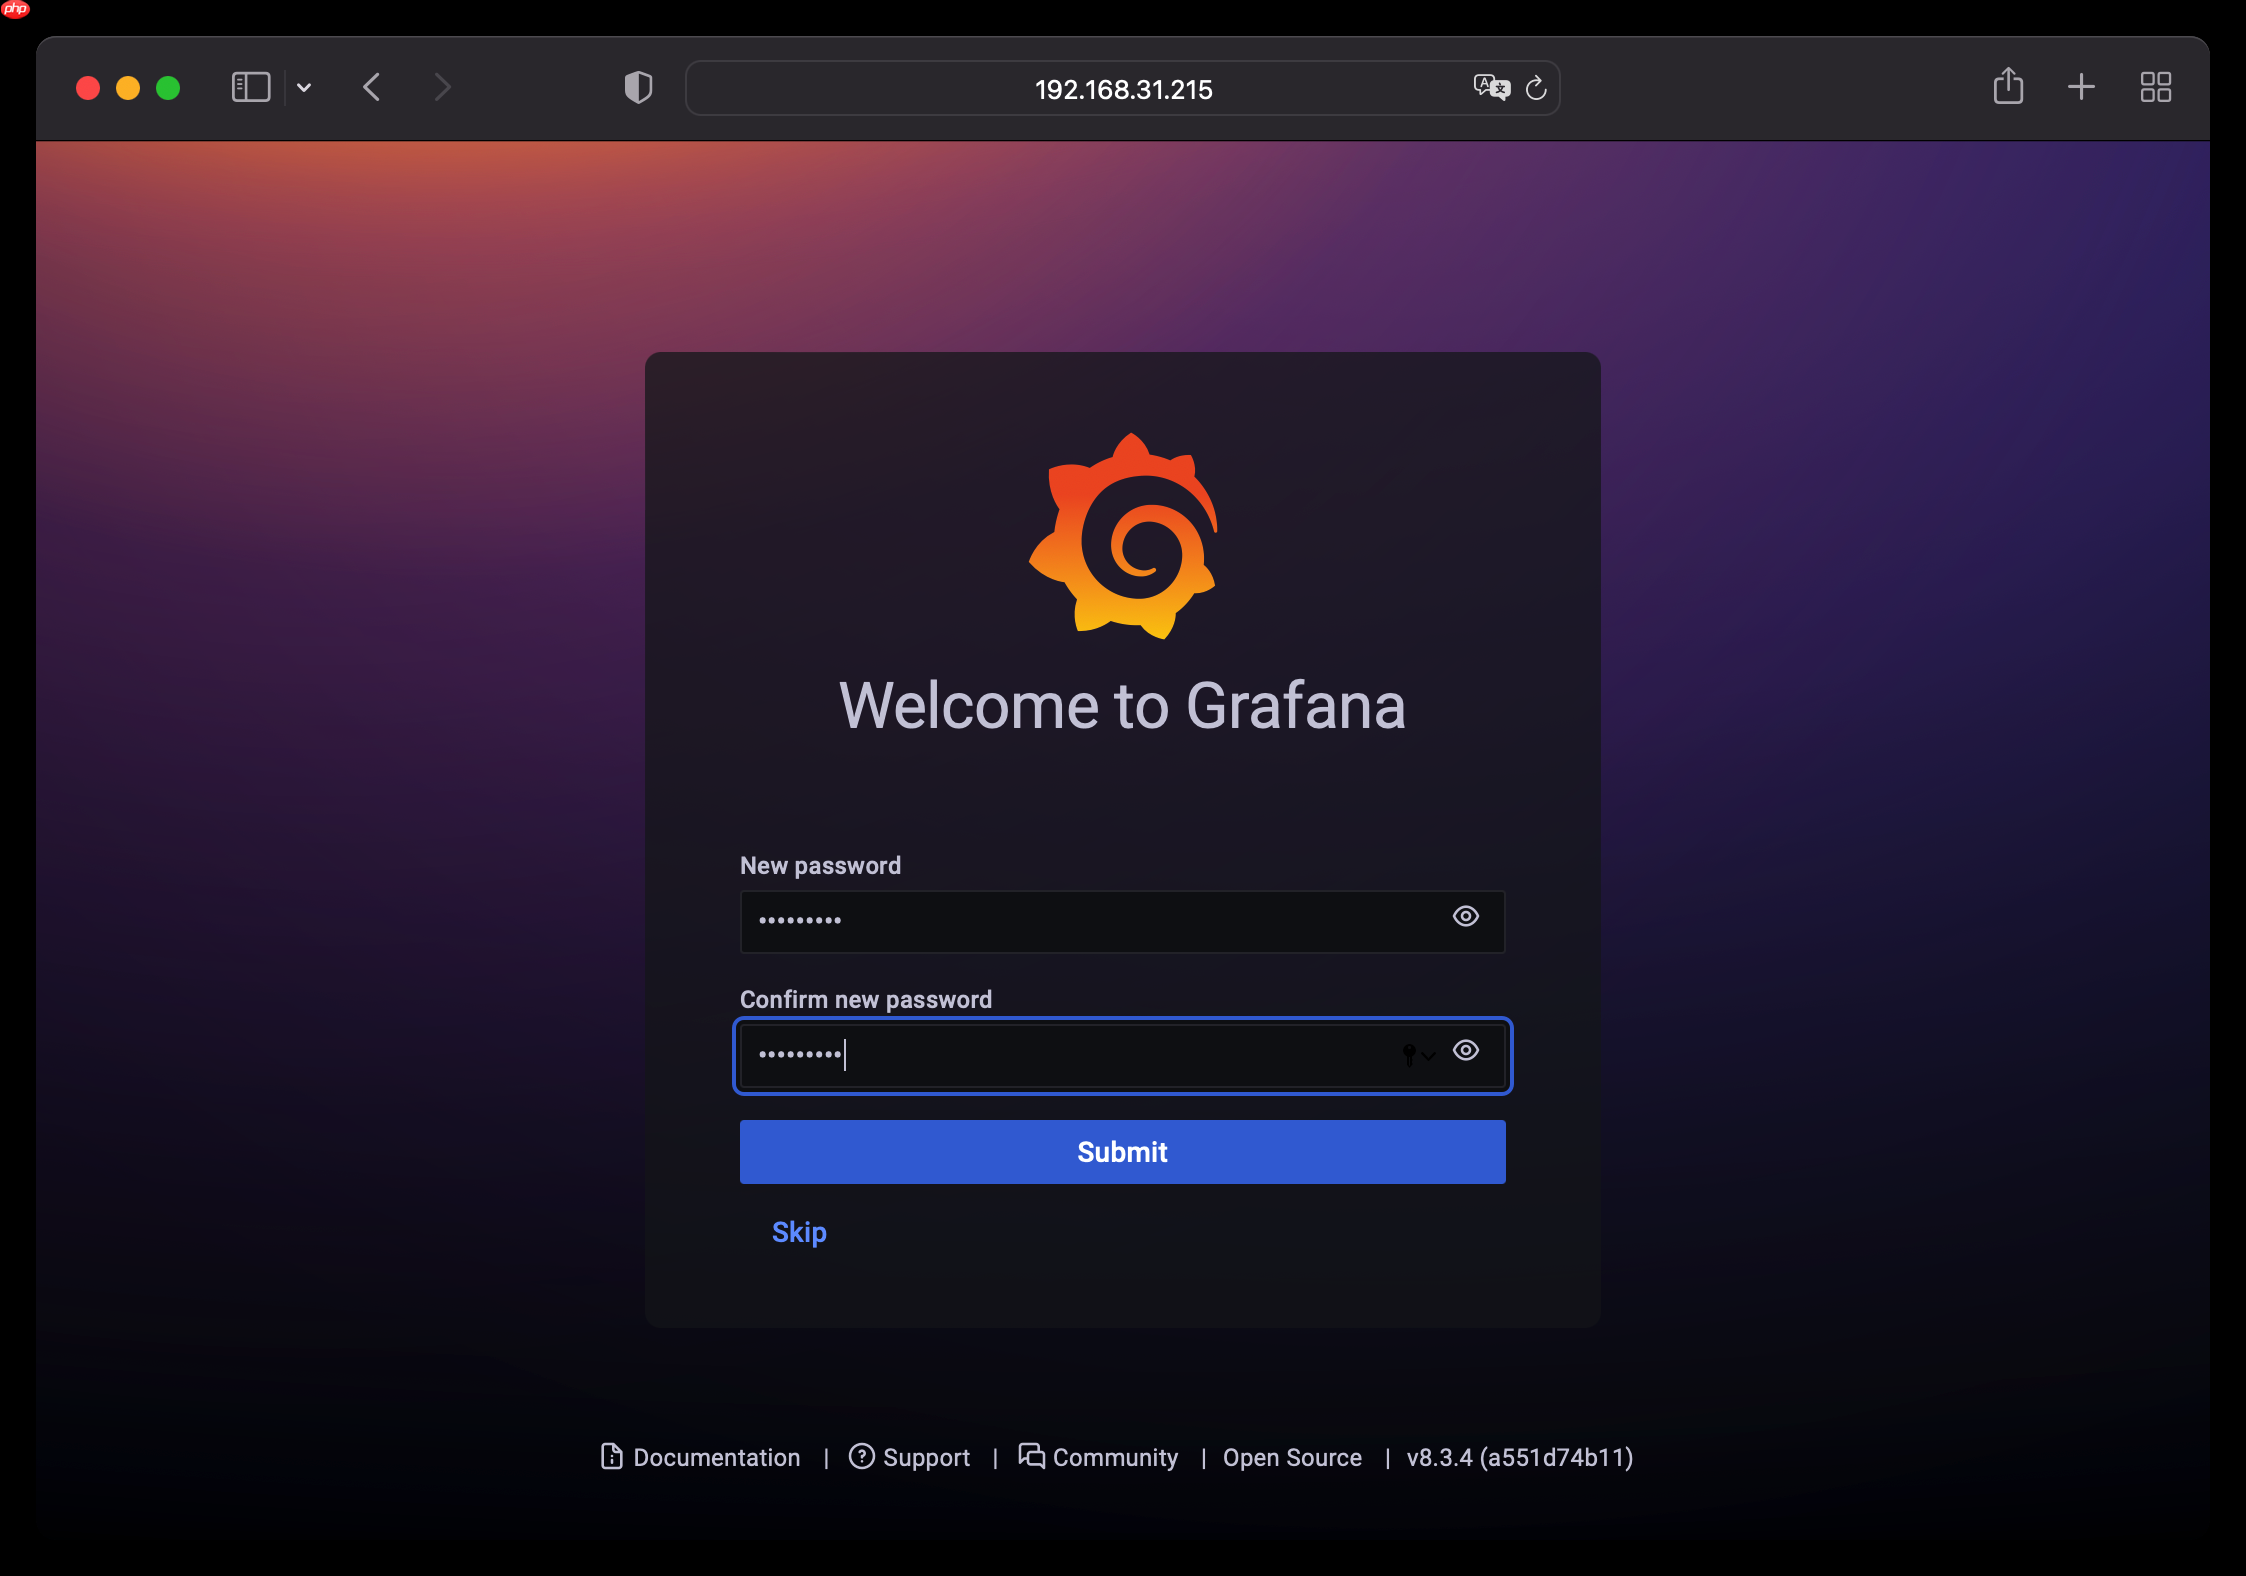This screenshot has width=2246, height=1576.
Task: Go back to the previous page
Action: point(372,87)
